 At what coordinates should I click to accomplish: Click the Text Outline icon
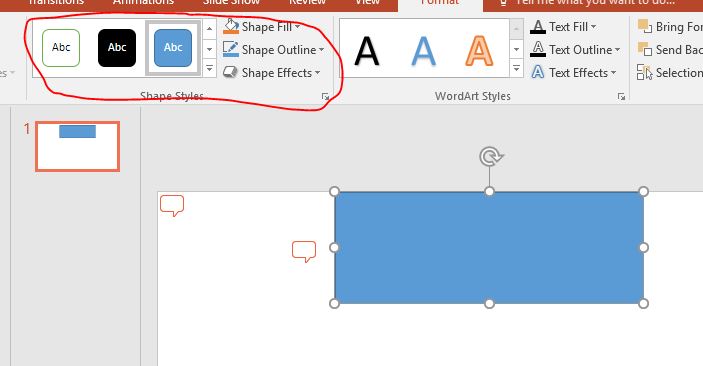click(538, 49)
